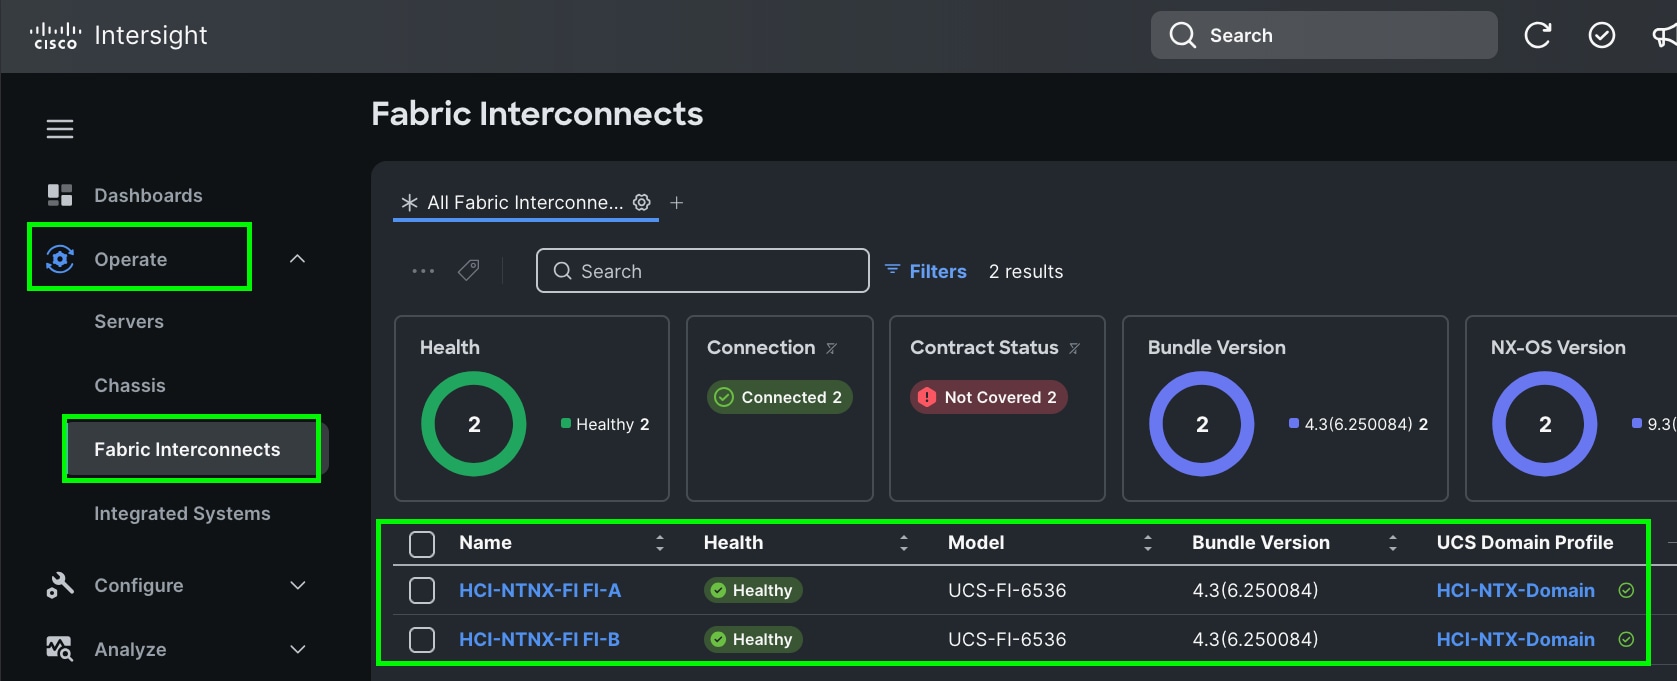Click the Healthy badge in FI-A row
This screenshot has height=681, width=1677.
click(x=753, y=590)
